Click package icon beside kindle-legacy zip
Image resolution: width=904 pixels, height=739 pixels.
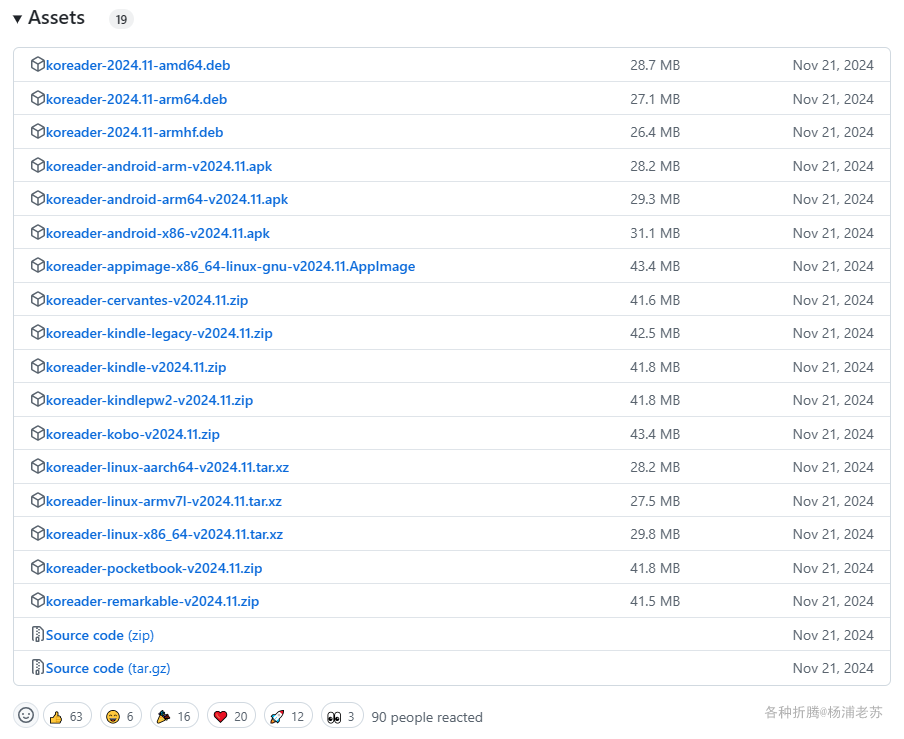pyautogui.click(x=37, y=331)
